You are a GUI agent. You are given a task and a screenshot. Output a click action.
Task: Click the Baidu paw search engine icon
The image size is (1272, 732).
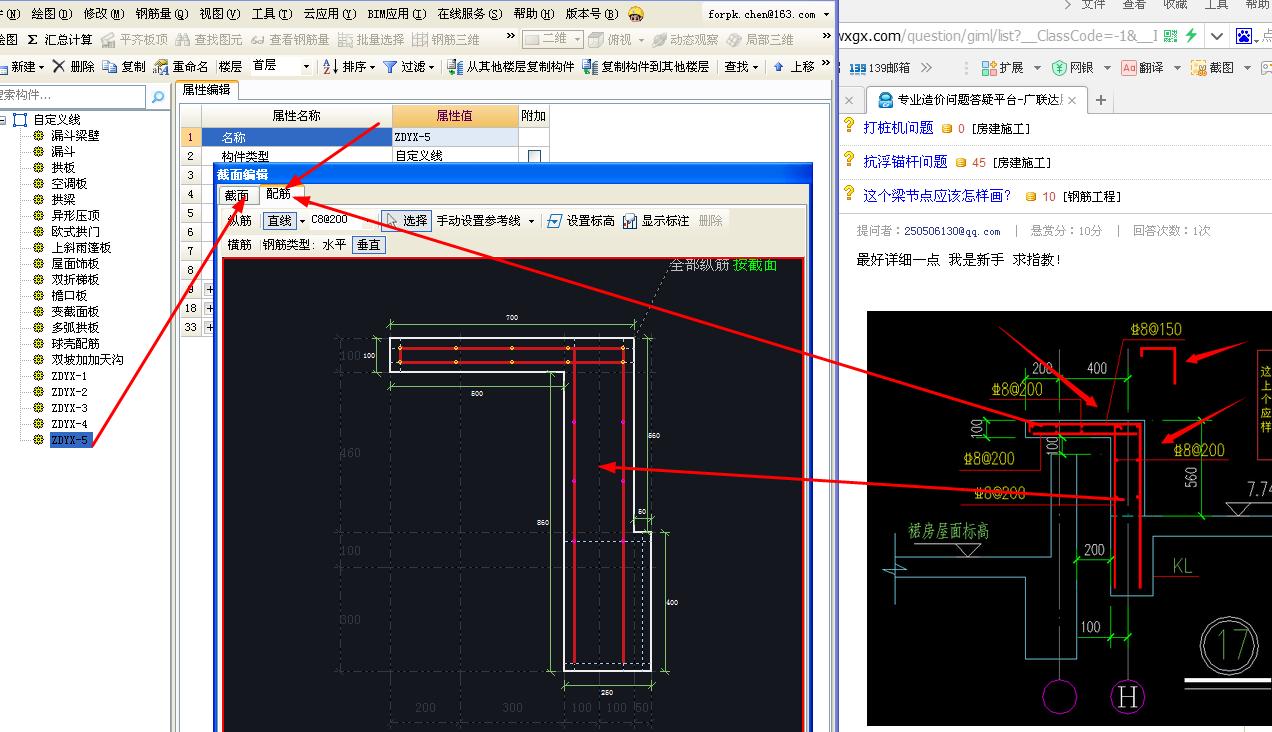(1244, 36)
